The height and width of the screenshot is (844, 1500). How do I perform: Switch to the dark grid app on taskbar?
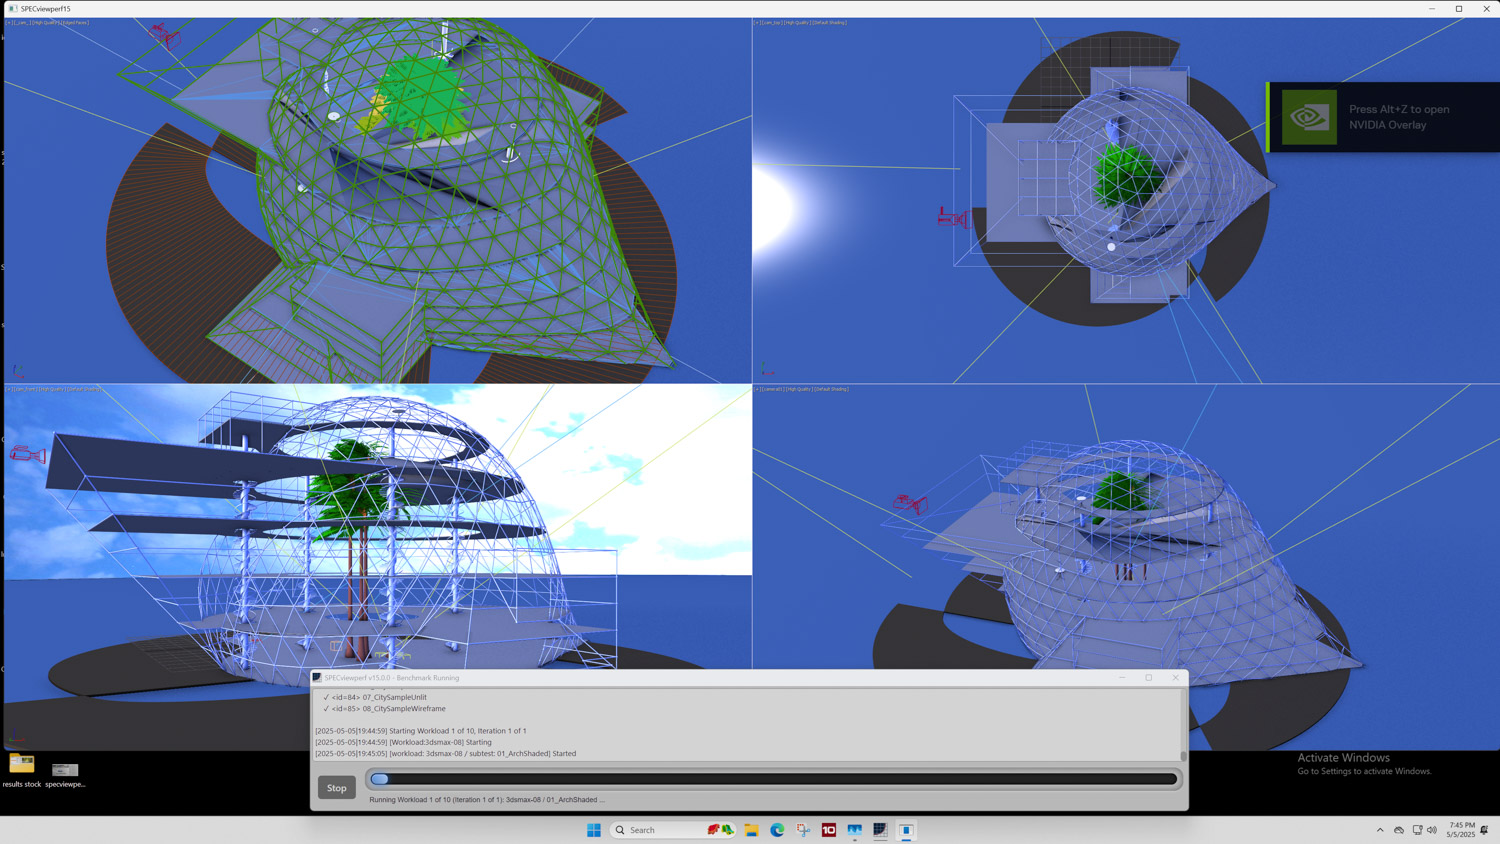click(880, 830)
